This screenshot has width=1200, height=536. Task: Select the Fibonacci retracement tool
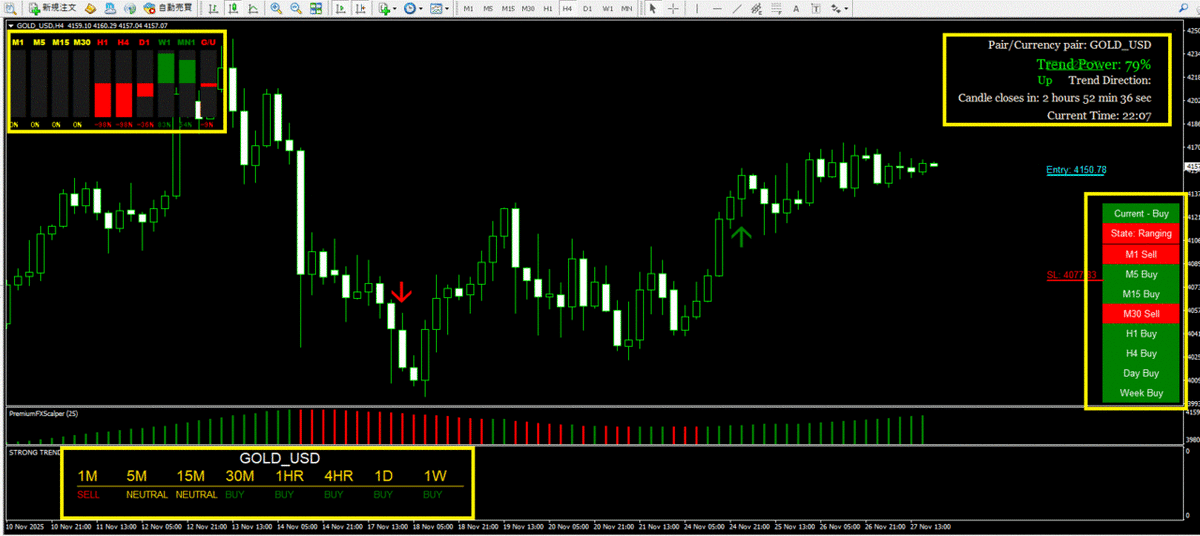pyautogui.click(x=776, y=8)
